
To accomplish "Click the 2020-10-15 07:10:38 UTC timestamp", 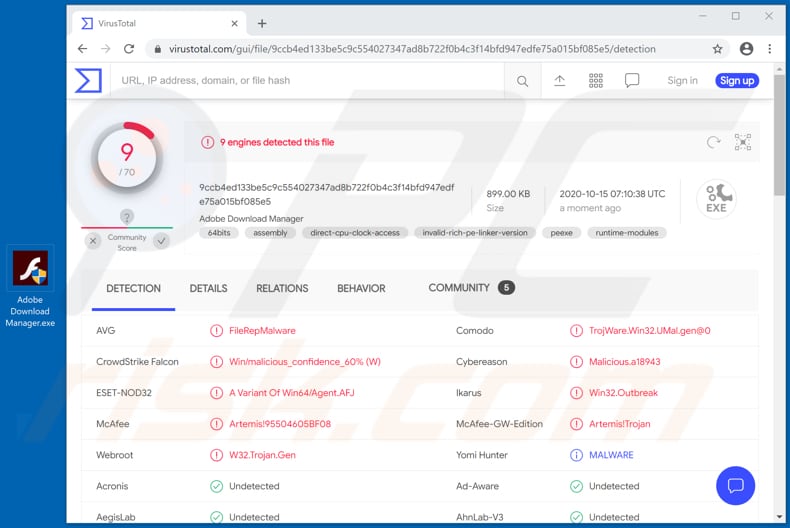I will pyautogui.click(x=612, y=194).
